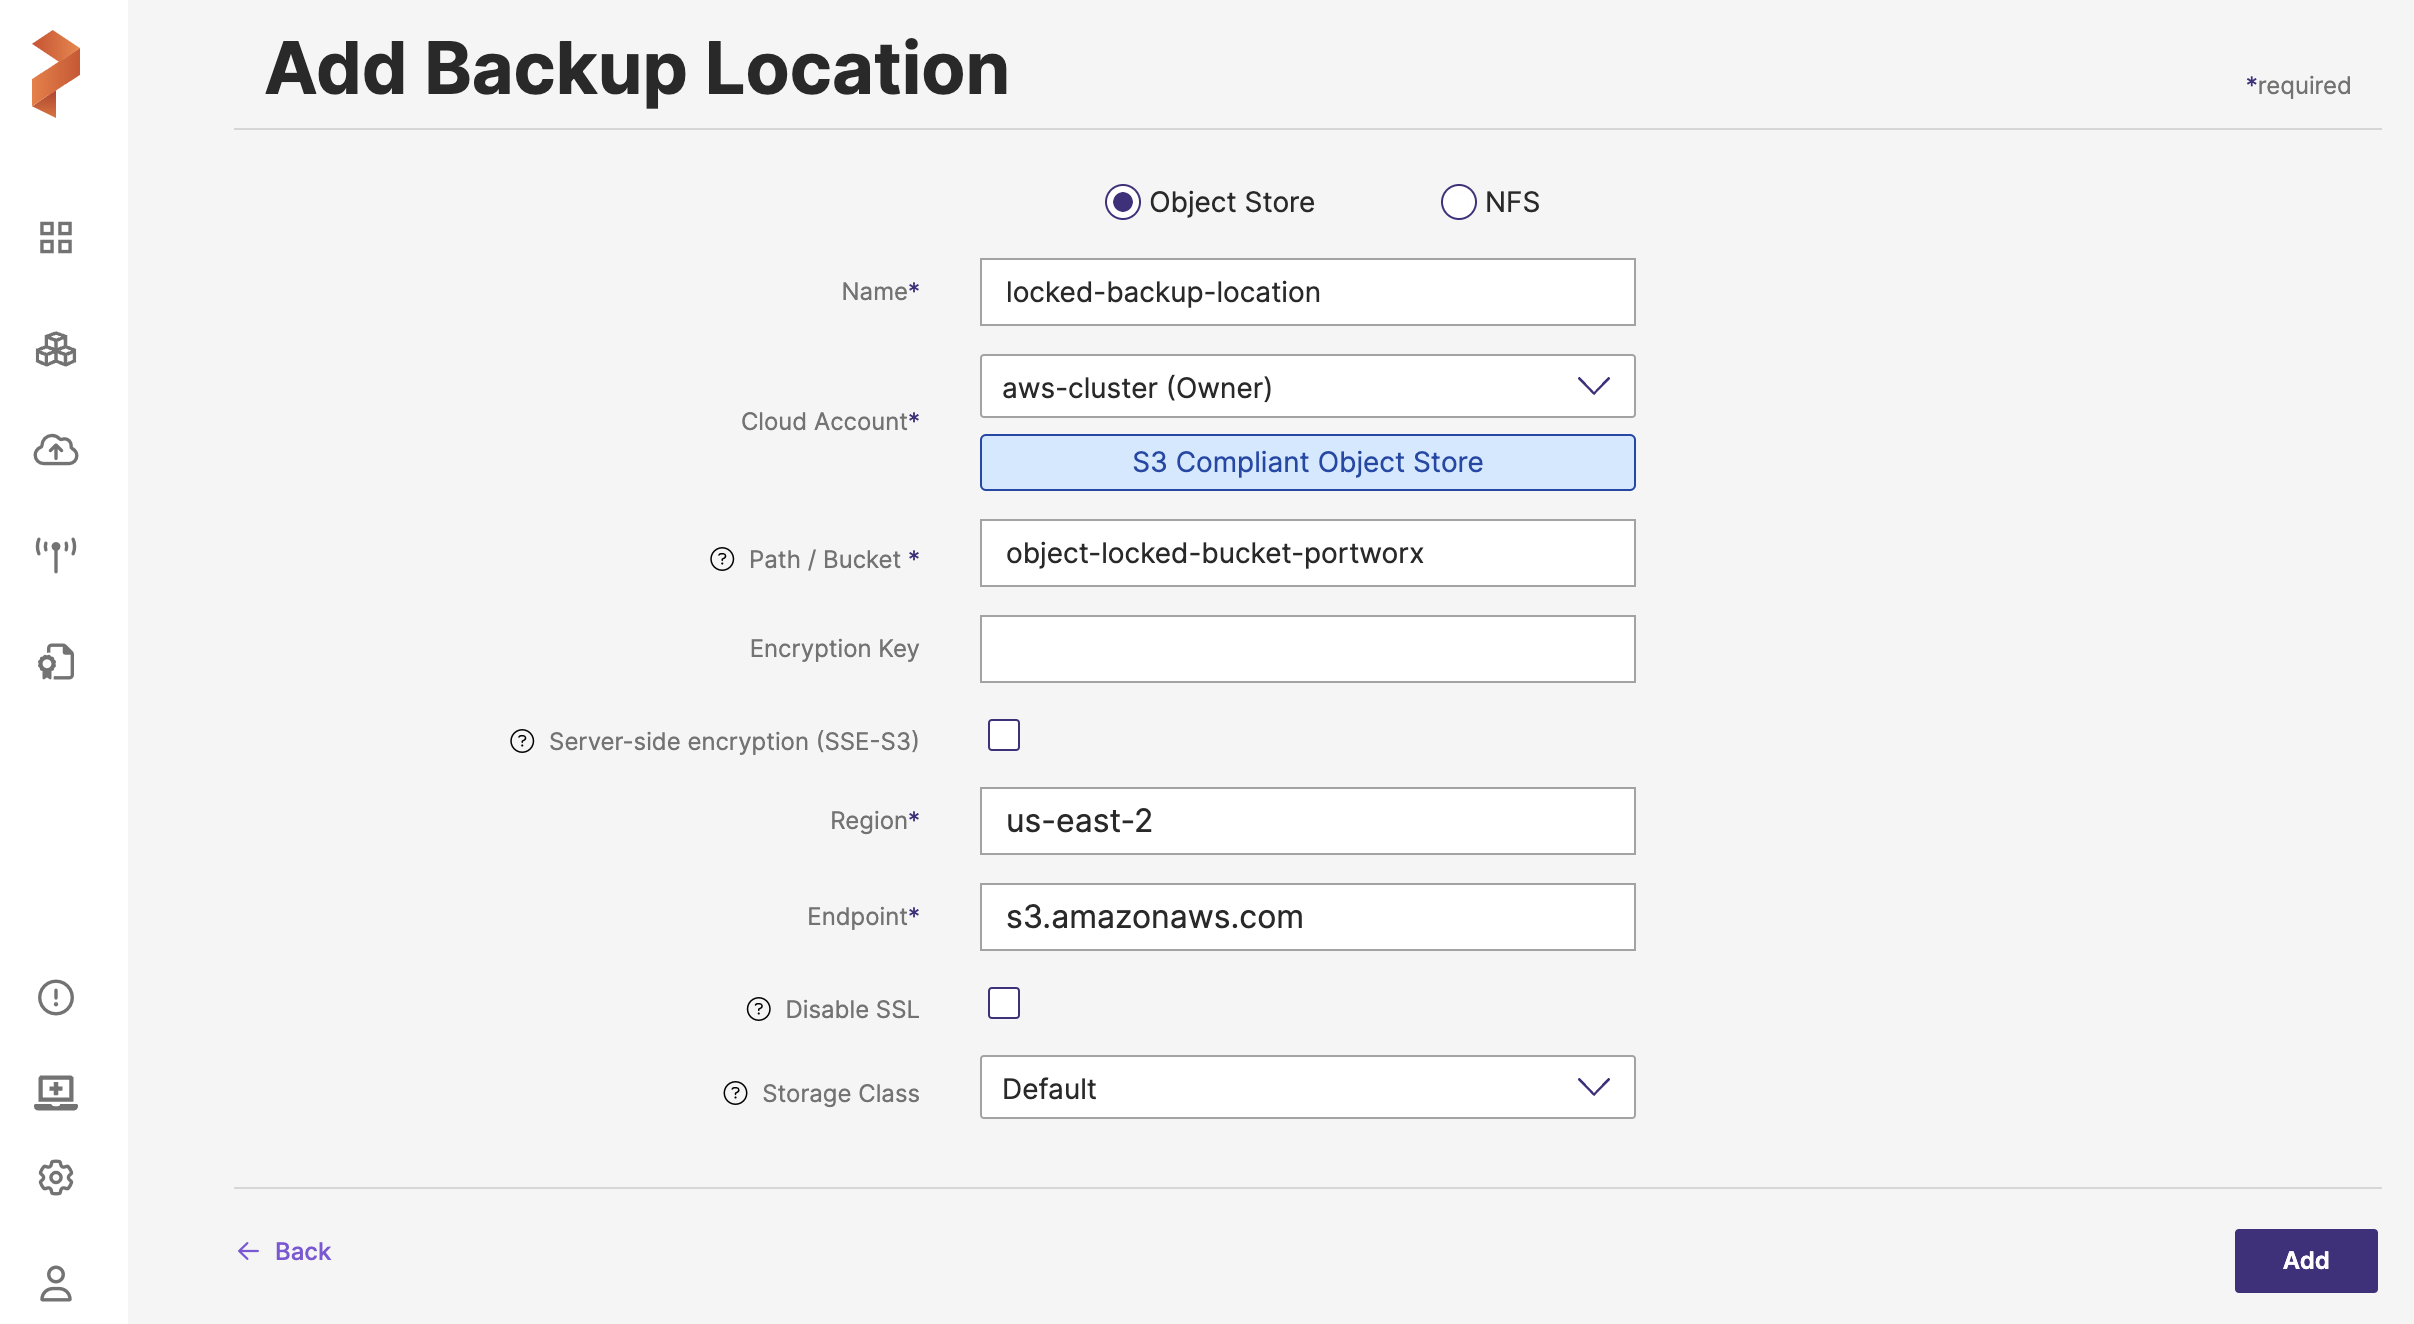Click the settings gear icon in sidebar
The width and height of the screenshot is (2414, 1324).
click(56, 1178)
